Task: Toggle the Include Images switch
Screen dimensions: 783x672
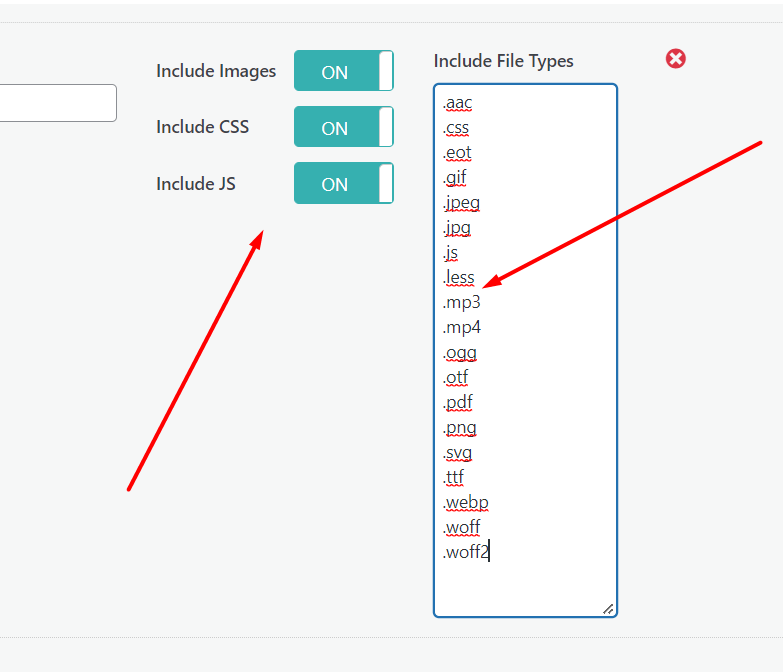Action: [344, 70]
